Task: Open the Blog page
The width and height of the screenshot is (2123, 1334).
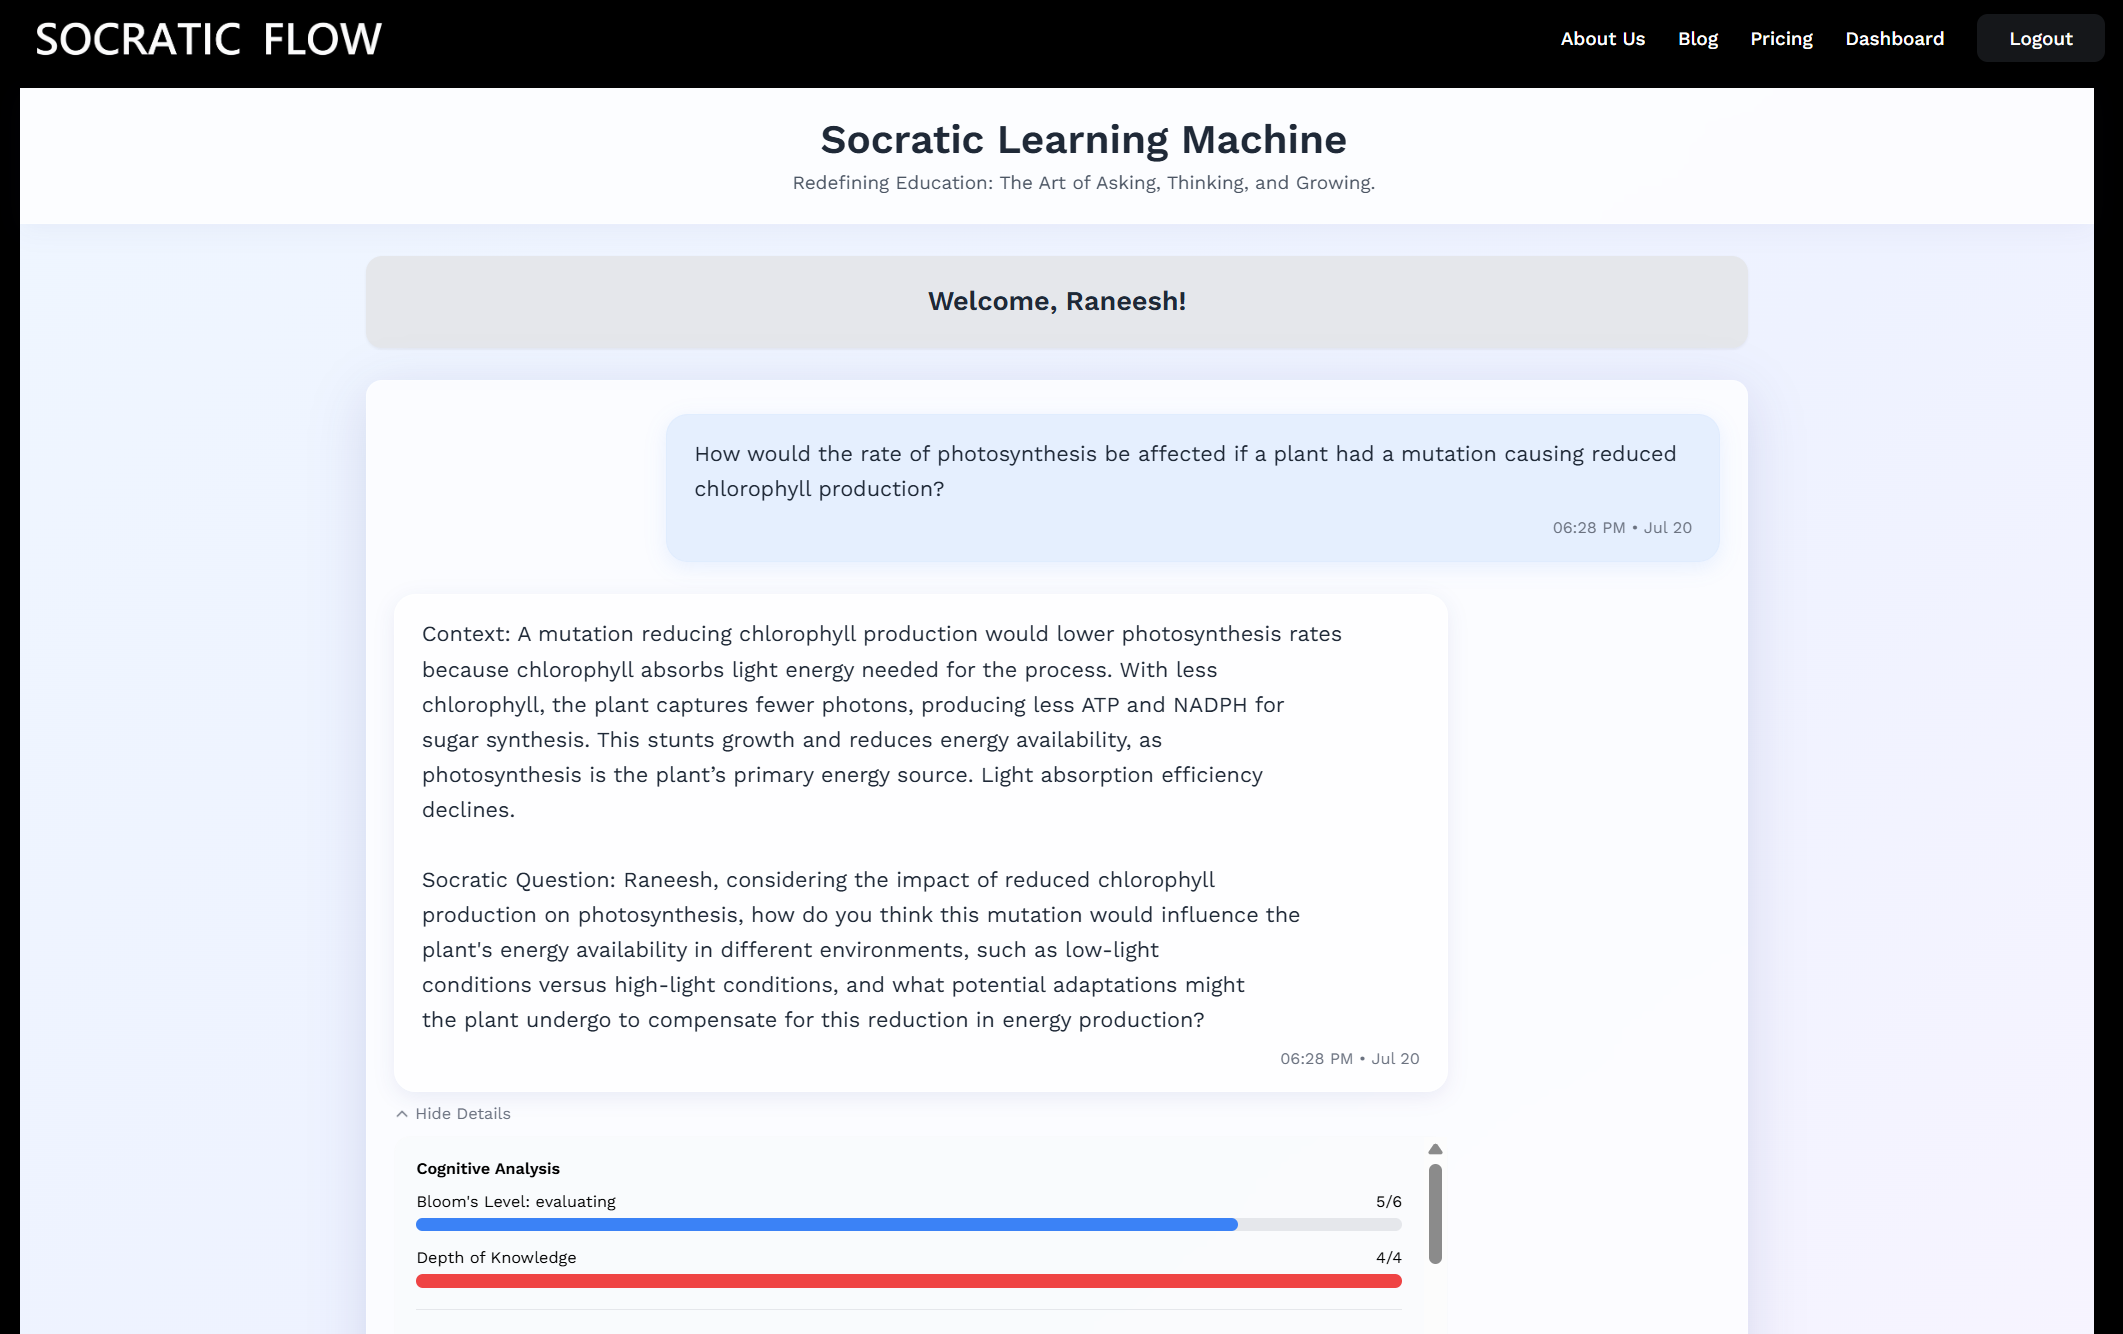Action: point(1697,39)
